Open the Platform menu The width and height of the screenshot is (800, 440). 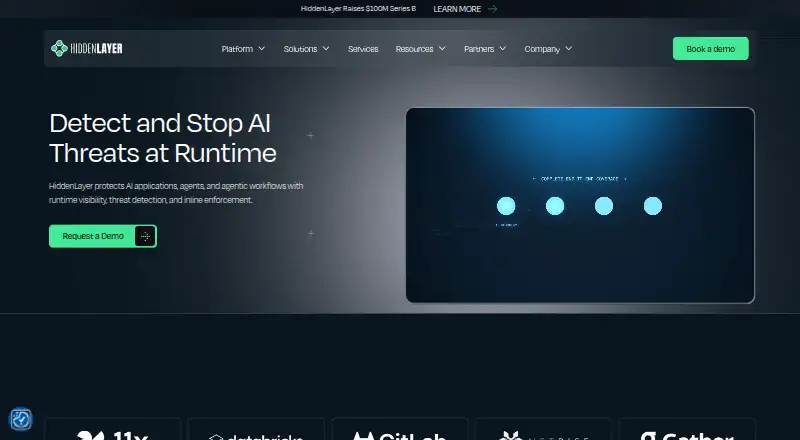tap(237, 49)
